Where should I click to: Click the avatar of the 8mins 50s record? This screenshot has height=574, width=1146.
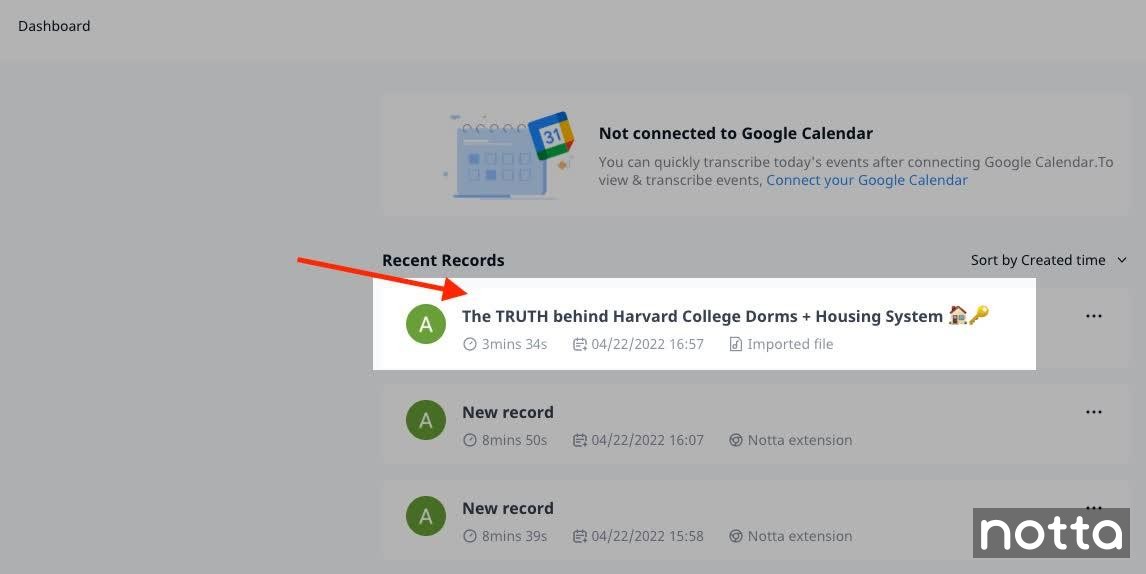426,421
